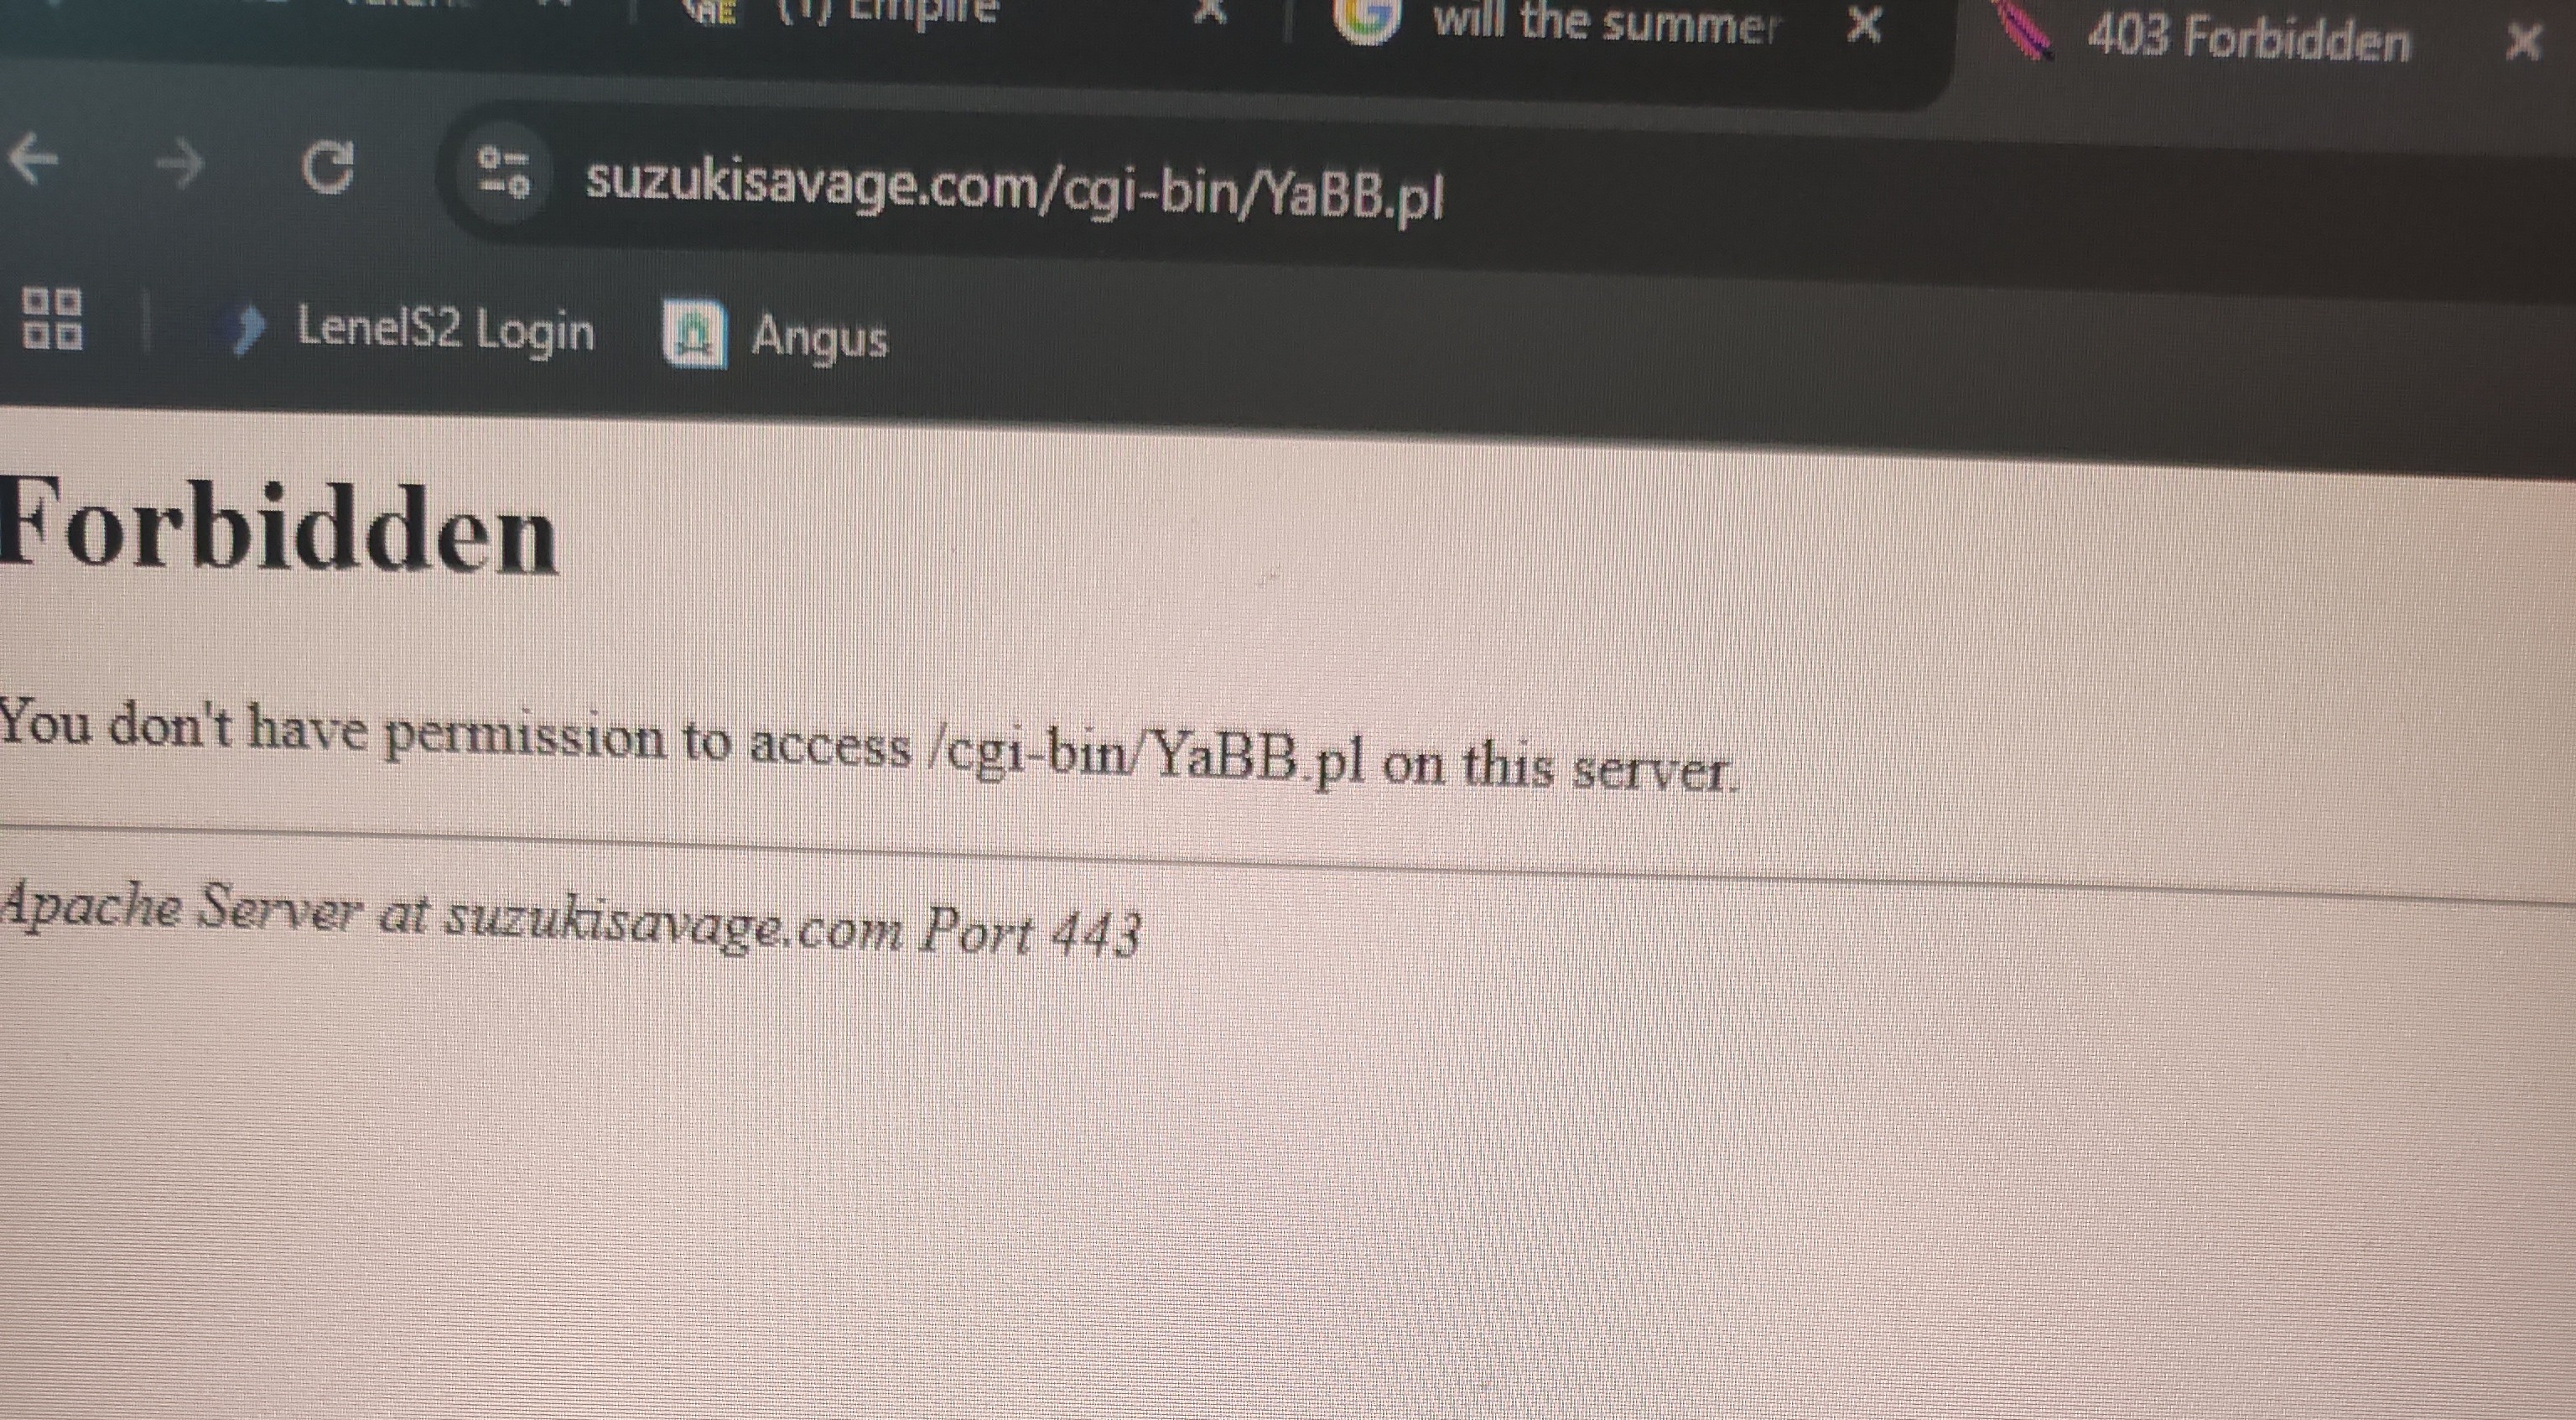This screenshot has width=2576, height=1420.
Task: Click the browser back arrow
Action: point(33,160)
